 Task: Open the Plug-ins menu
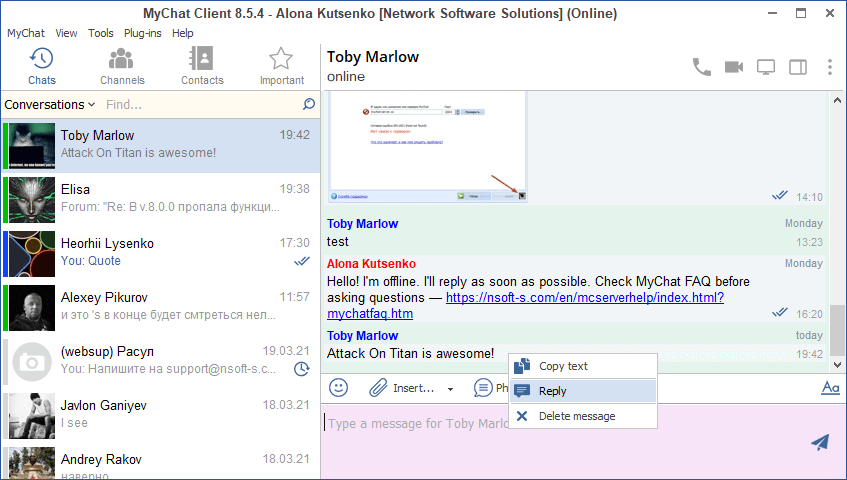[x=143, y=33]
